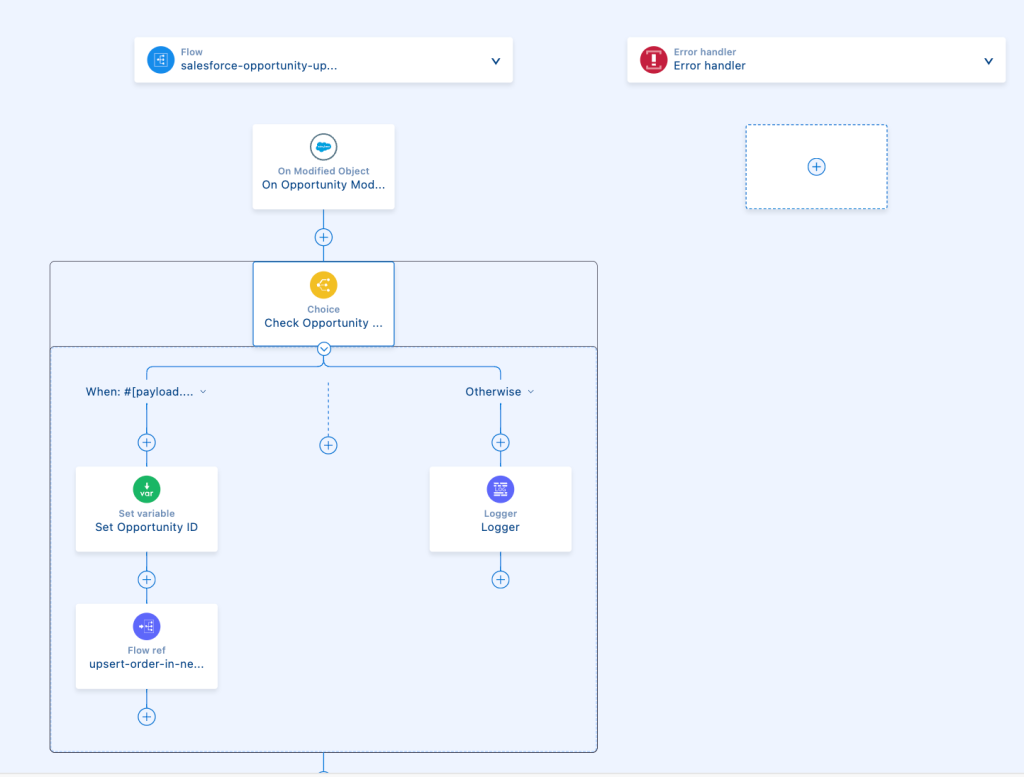This screenshot has height=777, width=1024.
Task: Add step below the Logger card
Action: point(500,580)
